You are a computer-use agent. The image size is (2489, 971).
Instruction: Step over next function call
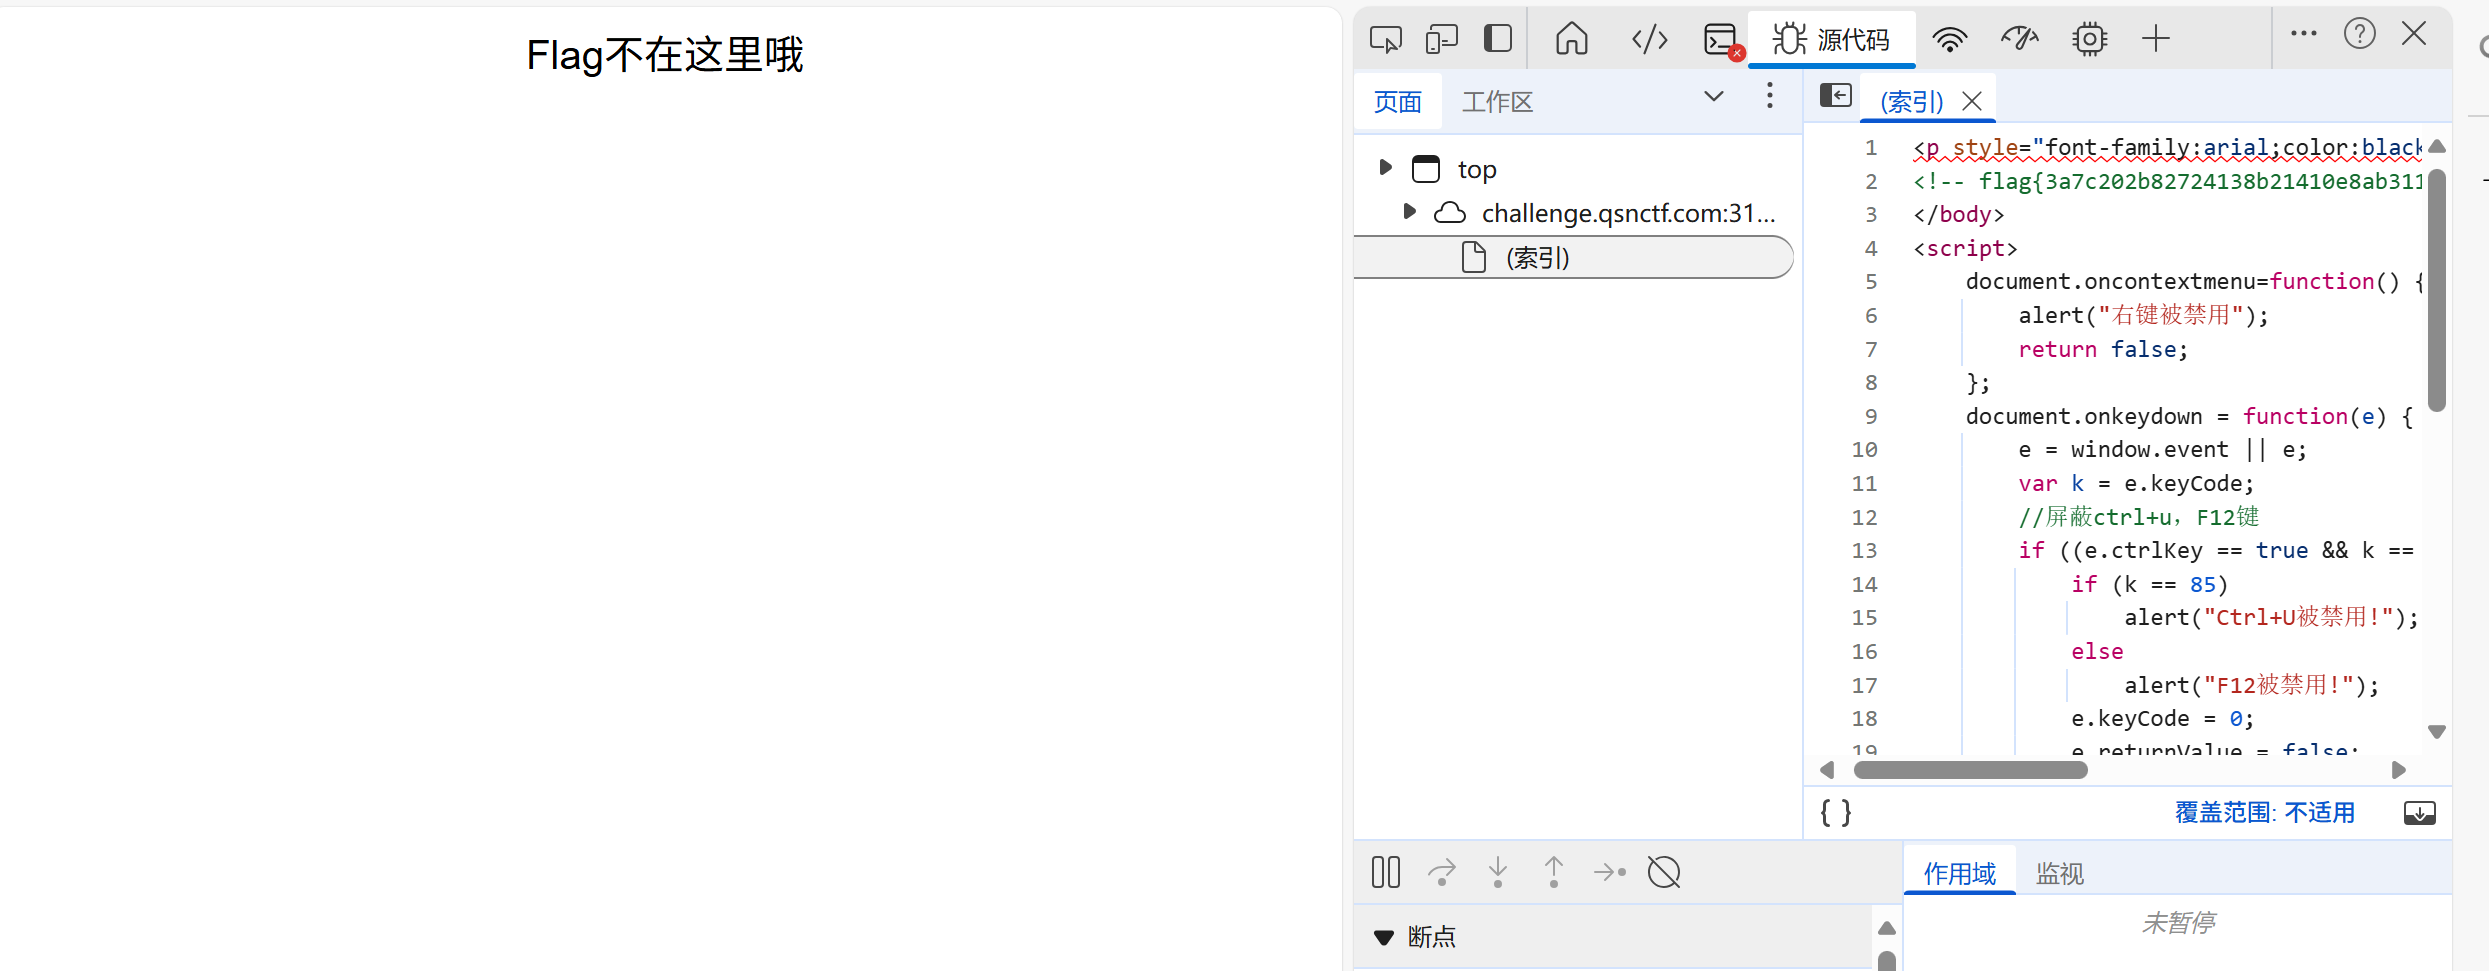coord(1441,872)
